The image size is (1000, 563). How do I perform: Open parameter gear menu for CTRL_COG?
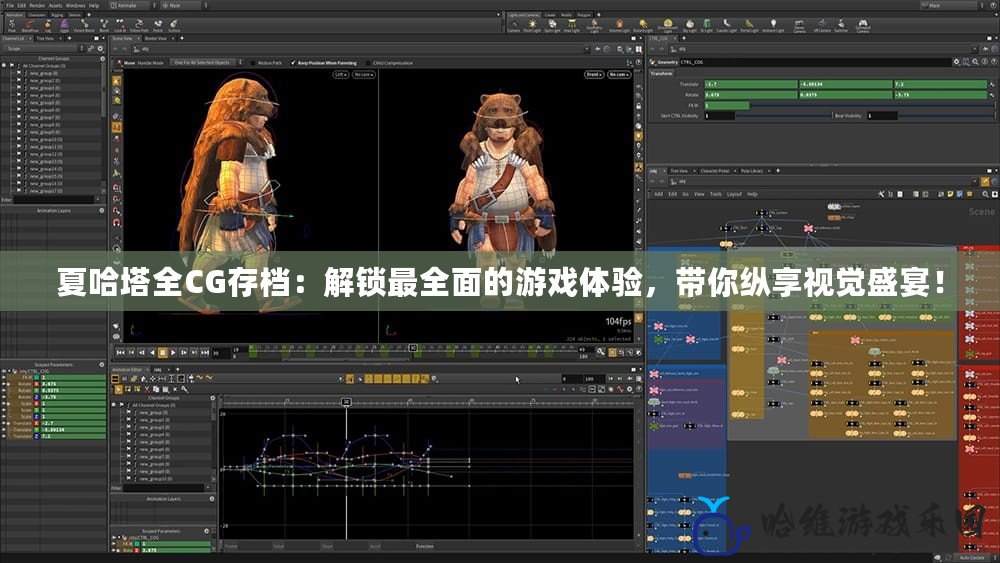955,62
